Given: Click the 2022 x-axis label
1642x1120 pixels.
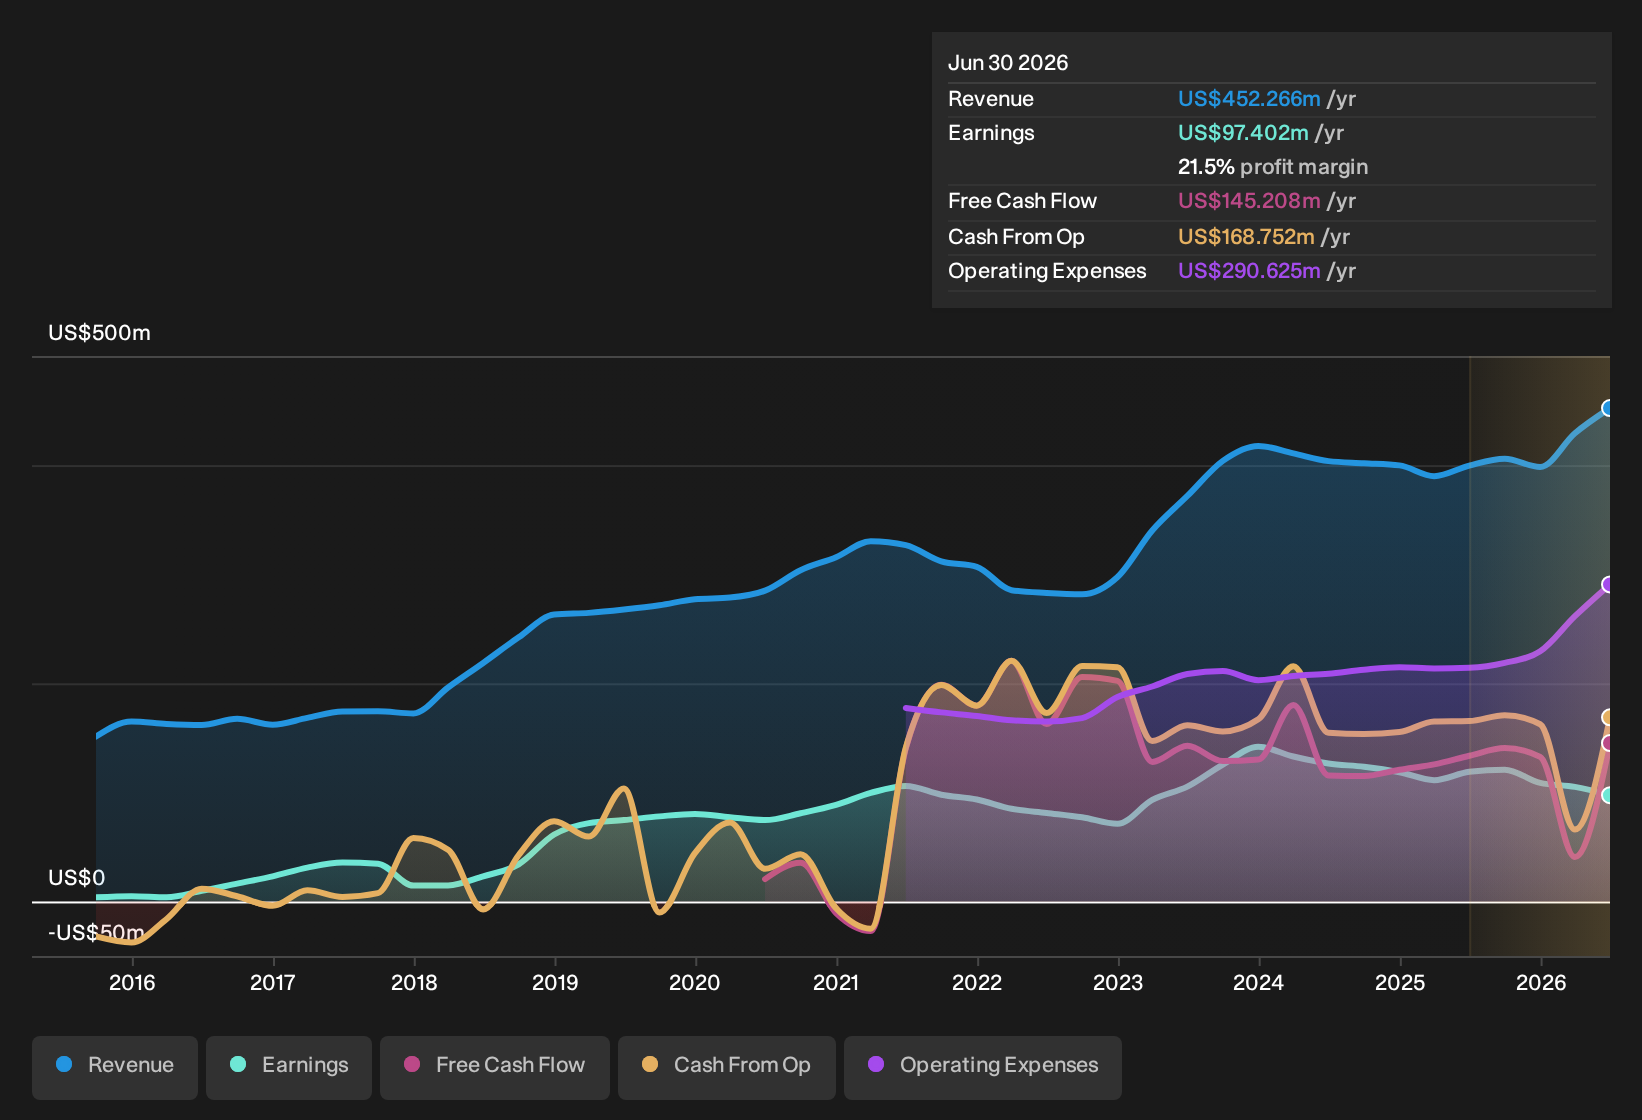Looking at the screenshot, I should pos(977,983).
